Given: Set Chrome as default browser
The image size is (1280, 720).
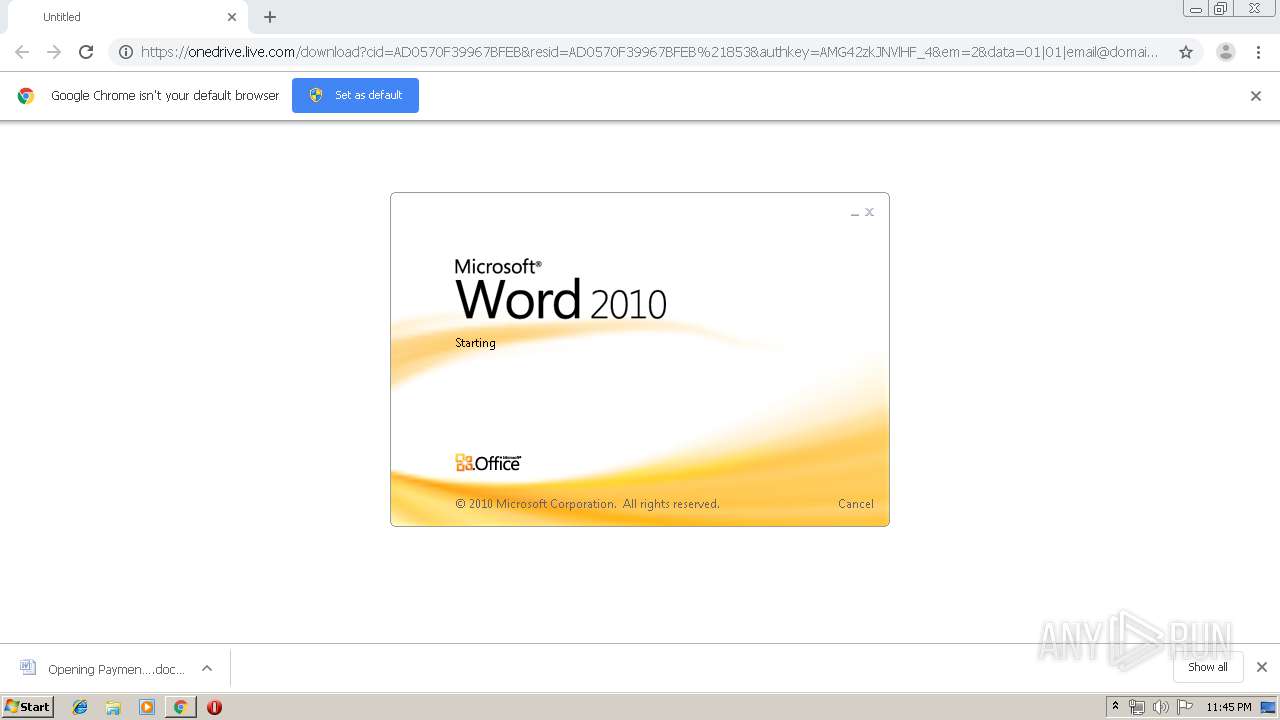Looking at the screenshot, I should [355, 95].
